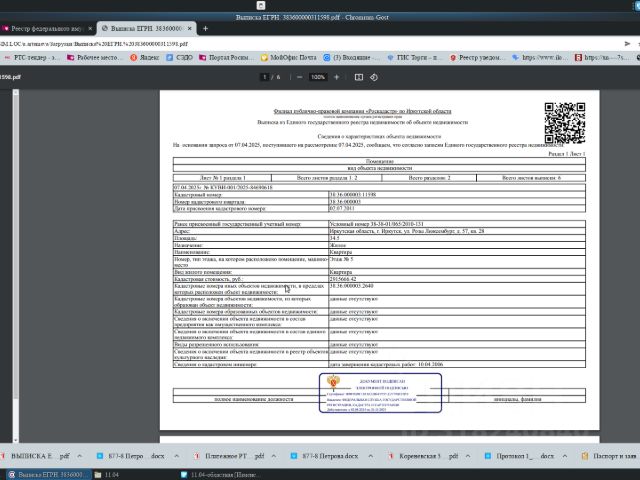Viewport: 640px width, 480px height.
Task: Zoom in the PDF document
Action: [x=336, y=77]
